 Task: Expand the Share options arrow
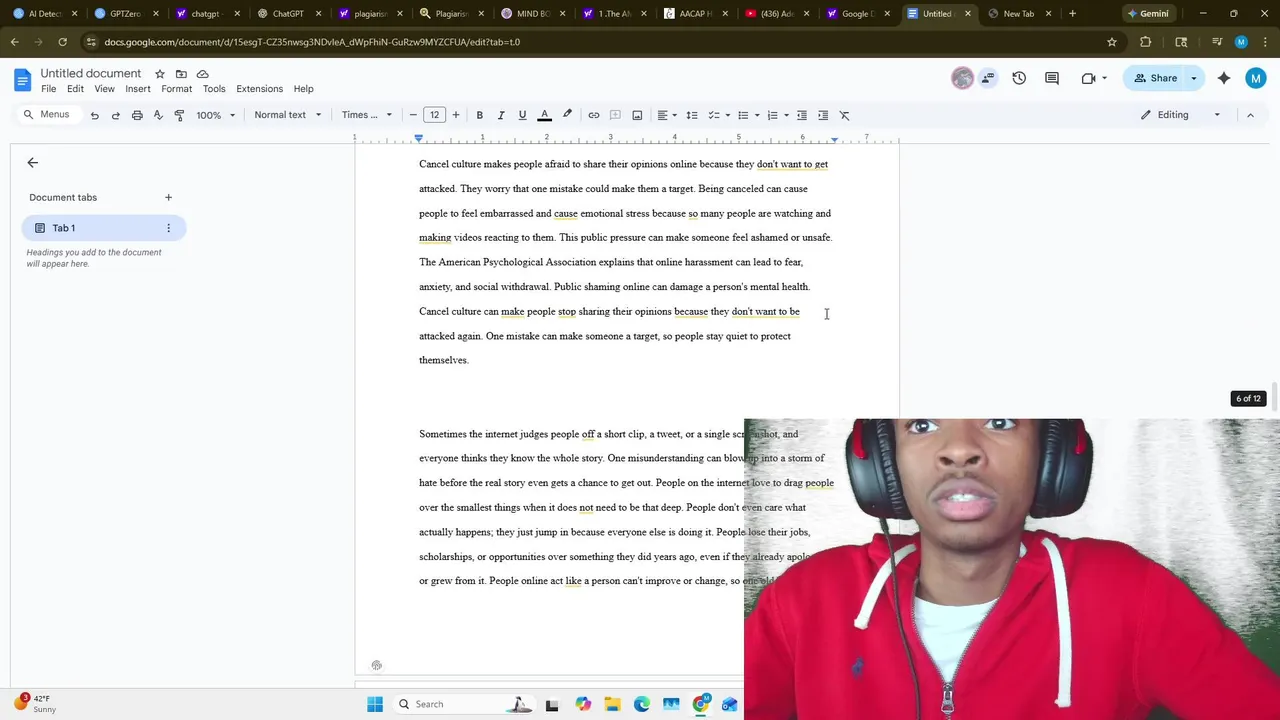pos(1194,78)
